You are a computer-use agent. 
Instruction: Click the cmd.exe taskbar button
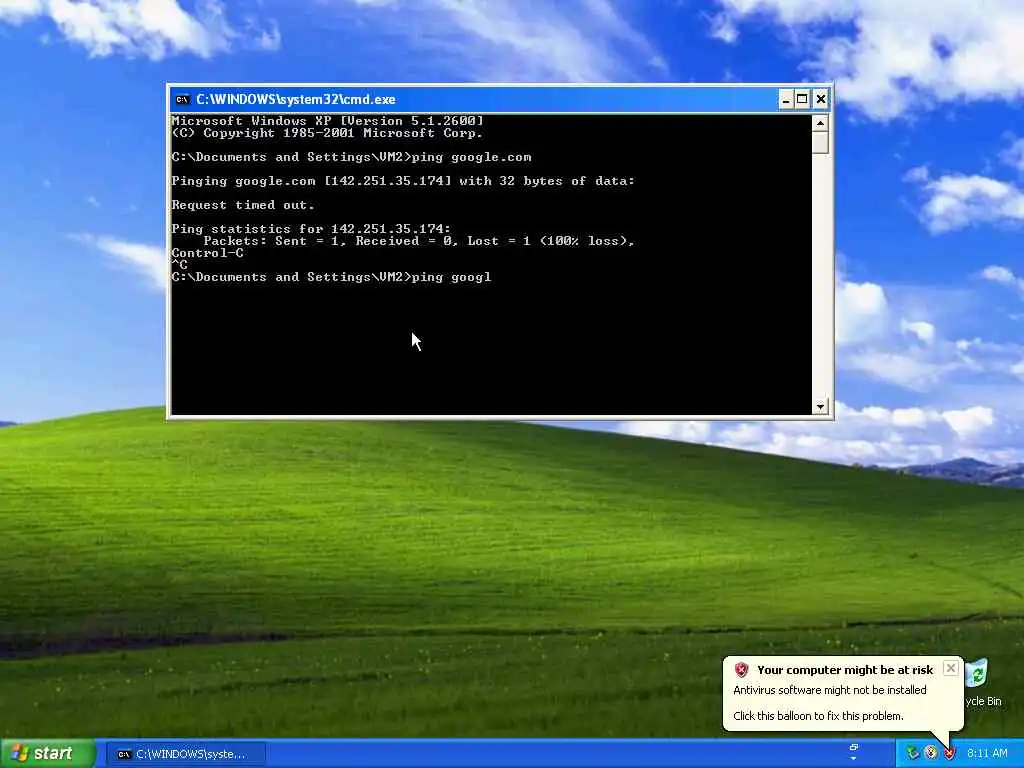tap(187, 754)
